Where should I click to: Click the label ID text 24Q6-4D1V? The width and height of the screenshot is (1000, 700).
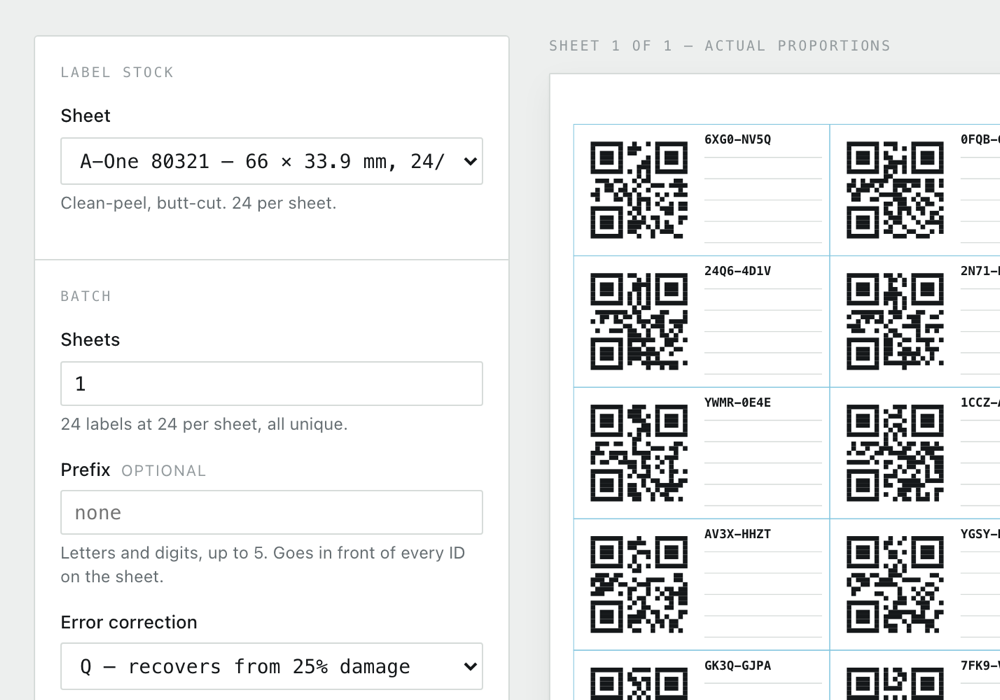click(738, 271)
